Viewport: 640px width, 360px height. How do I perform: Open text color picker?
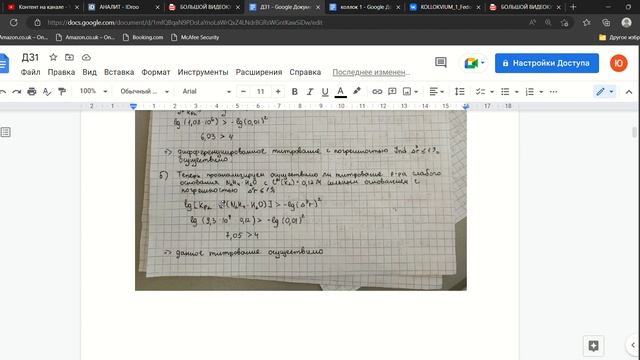[x=340, y=92]
